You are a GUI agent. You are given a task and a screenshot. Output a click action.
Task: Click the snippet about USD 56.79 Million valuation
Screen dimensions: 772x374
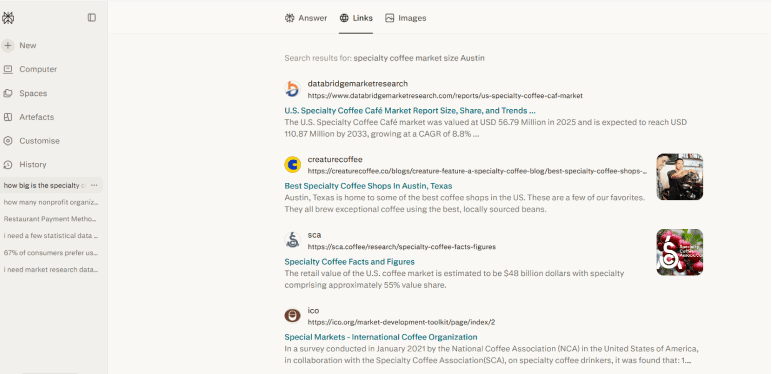pyautogui.click(x=485, y=128)
